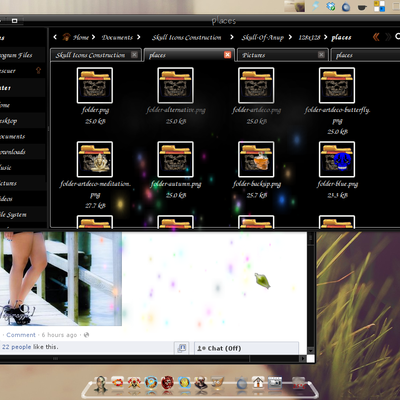Click the Home icon in the path bar
This screenshot has height=400, width=400.
(x=66, y=37)
